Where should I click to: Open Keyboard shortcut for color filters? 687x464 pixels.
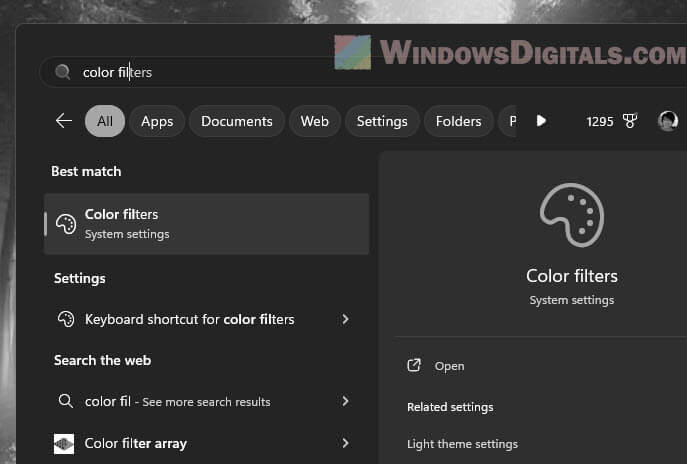point(206,319)
